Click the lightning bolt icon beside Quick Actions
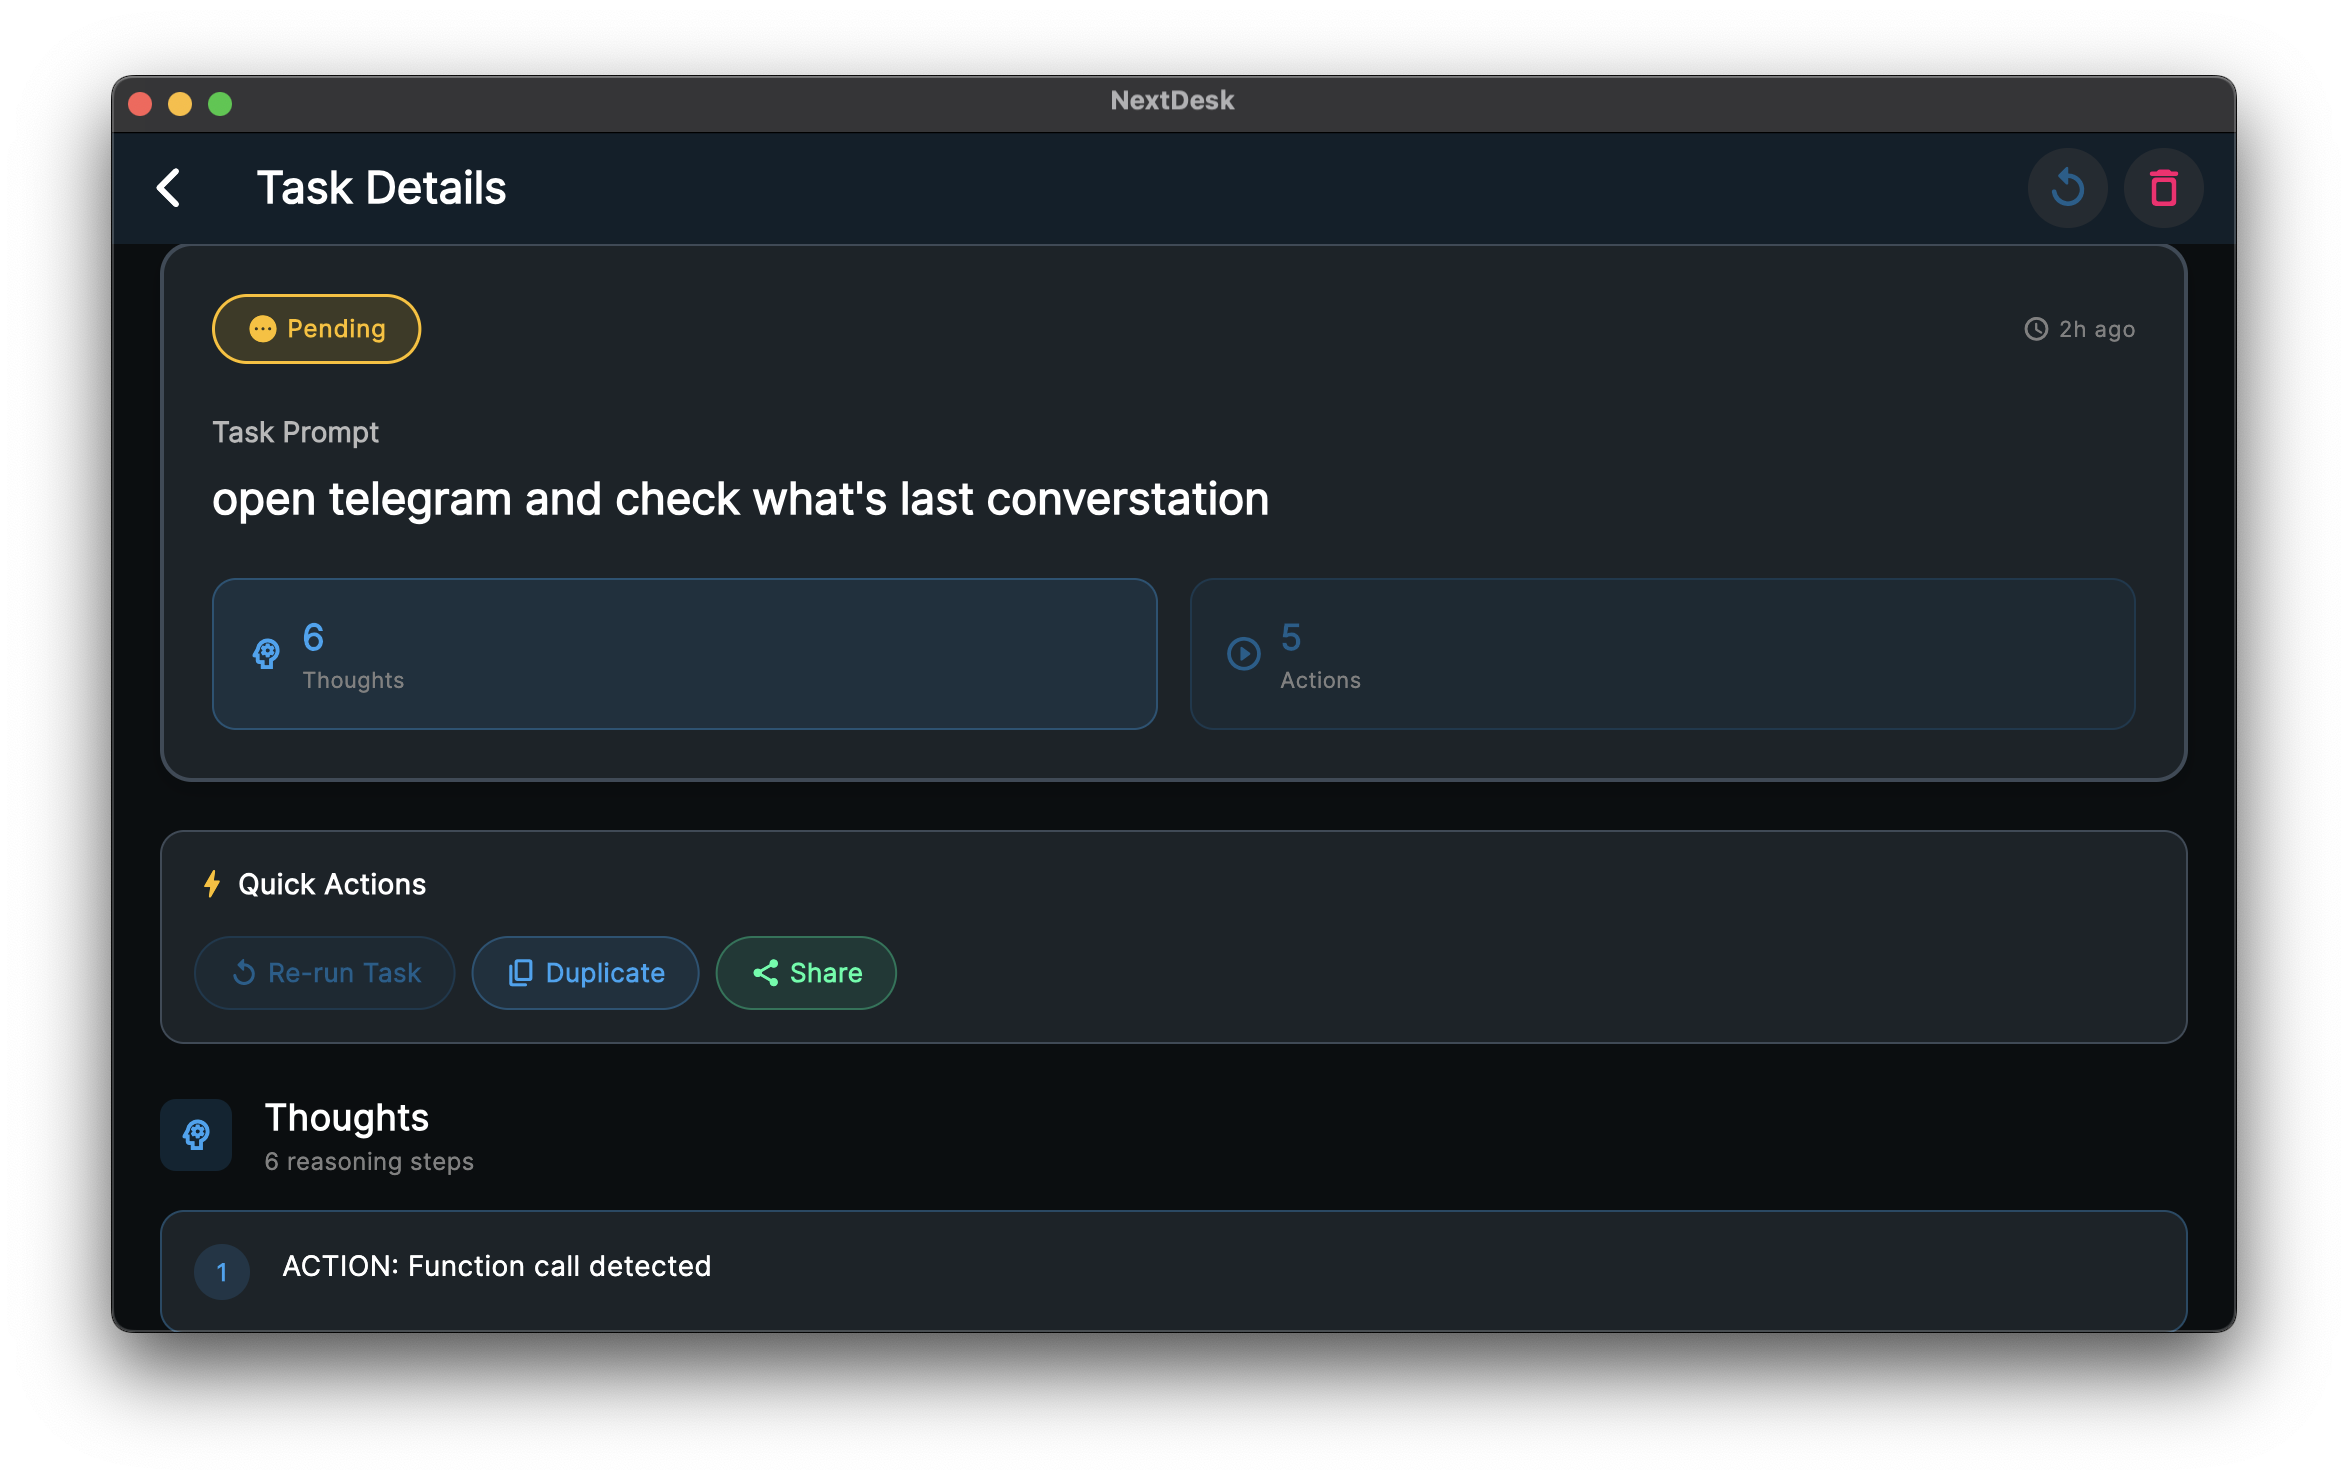Image resolution: width=2348 pixels, height=1480 pixels. pos(212,883)
